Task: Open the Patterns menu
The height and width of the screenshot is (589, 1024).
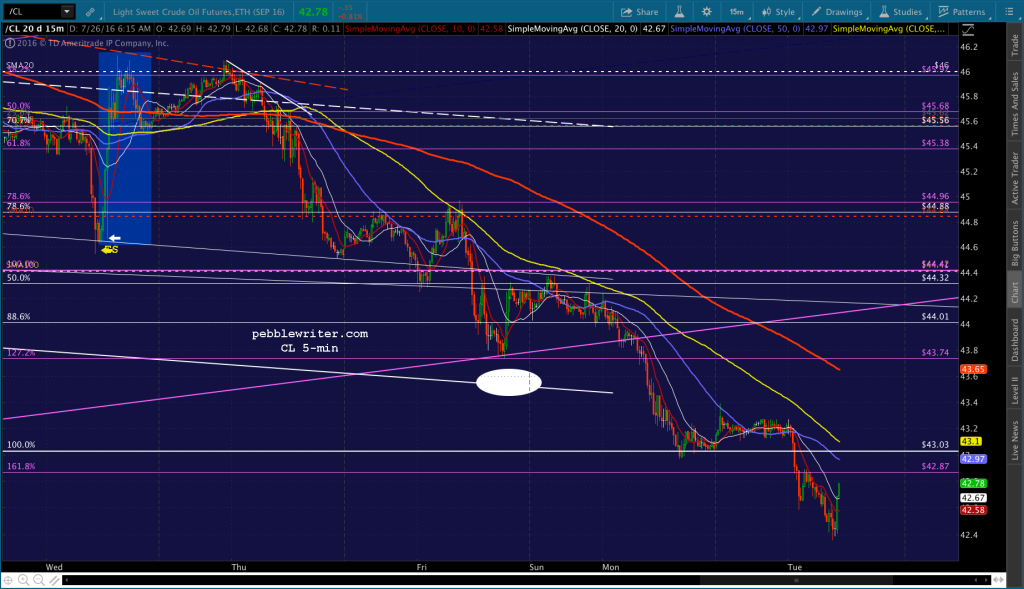Action: pos(961,12)
